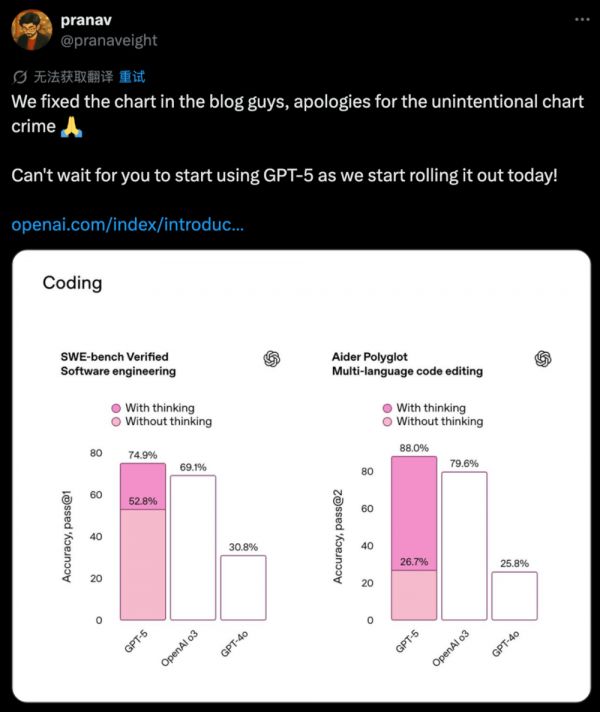Click SWE-bench 'With thinking' legend swatch
Screen dimensions: 600x712
click(116, 408)
